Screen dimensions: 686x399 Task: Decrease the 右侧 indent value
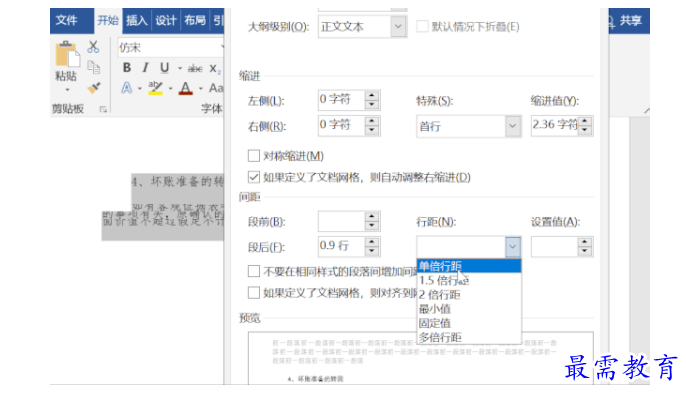tap(372, 130)
